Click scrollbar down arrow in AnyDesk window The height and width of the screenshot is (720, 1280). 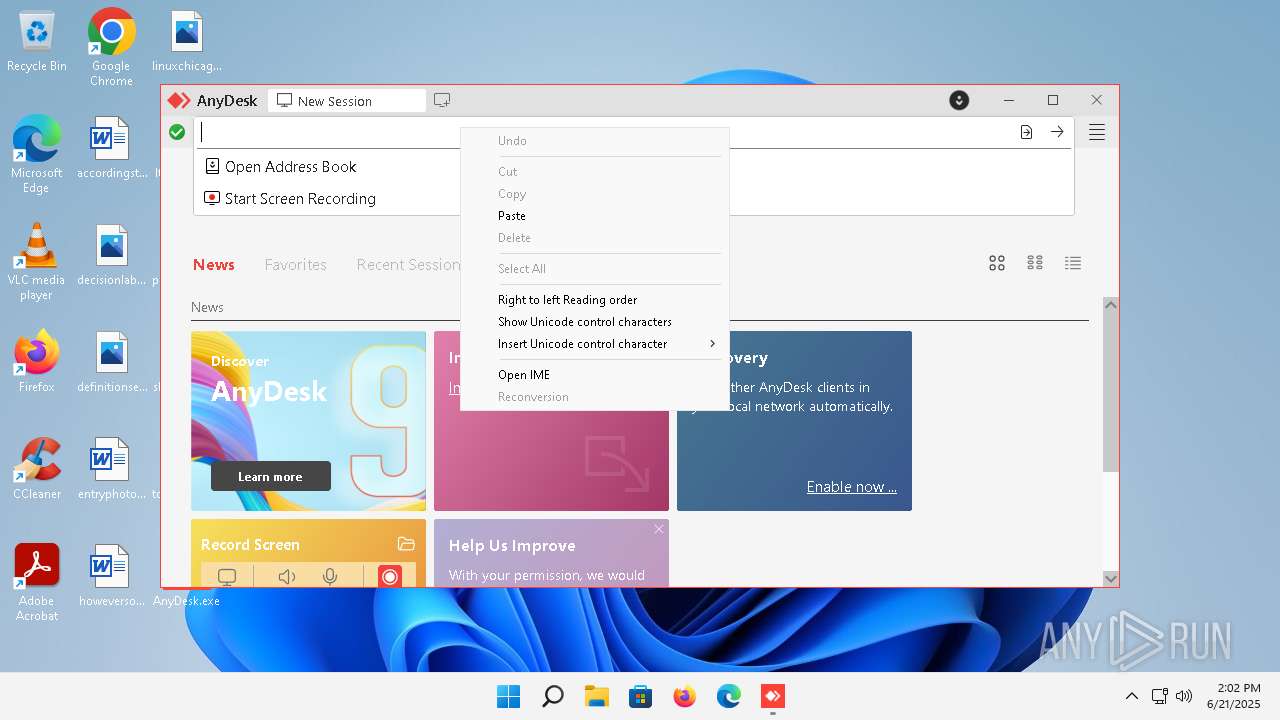(1110, 578)
